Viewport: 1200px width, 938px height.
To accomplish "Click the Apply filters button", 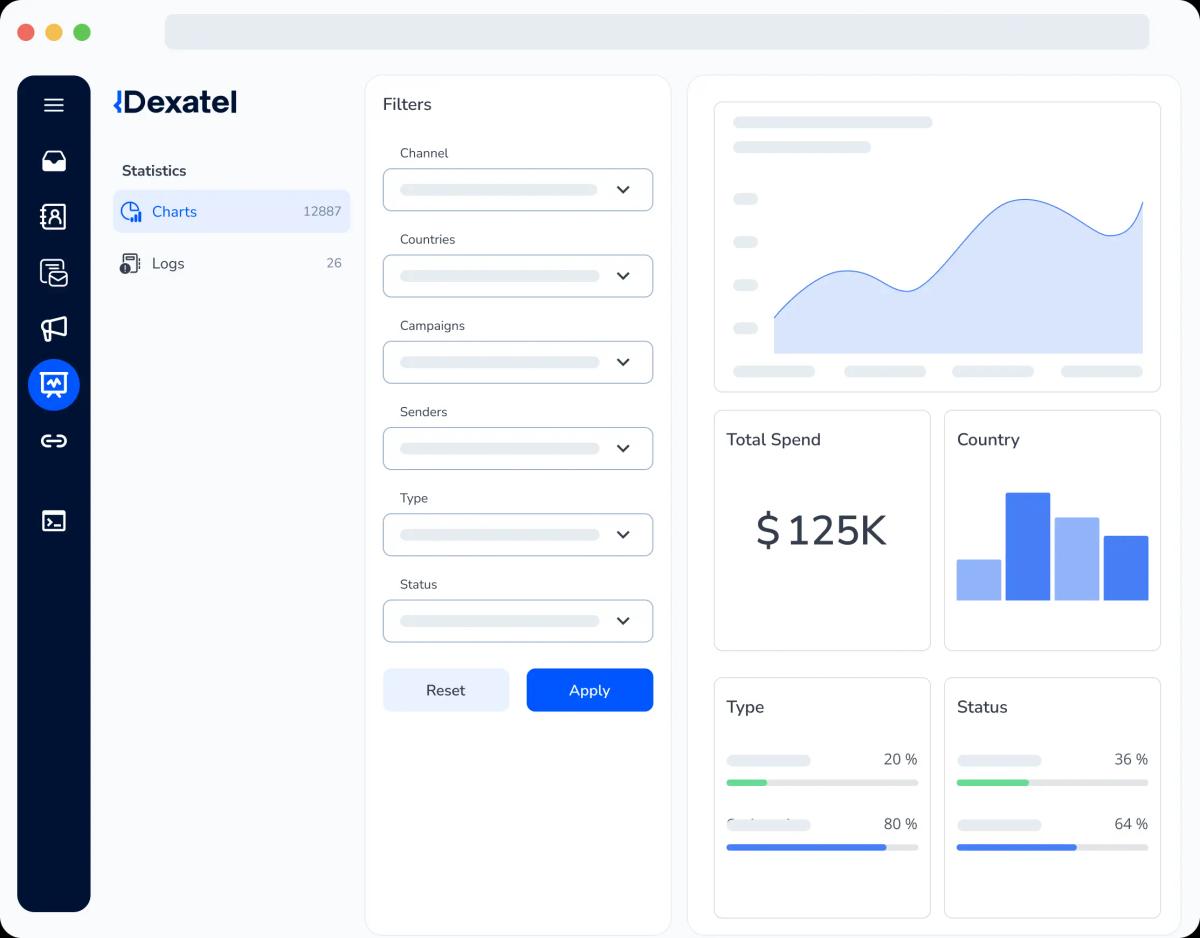I will (x=589, y=690).
